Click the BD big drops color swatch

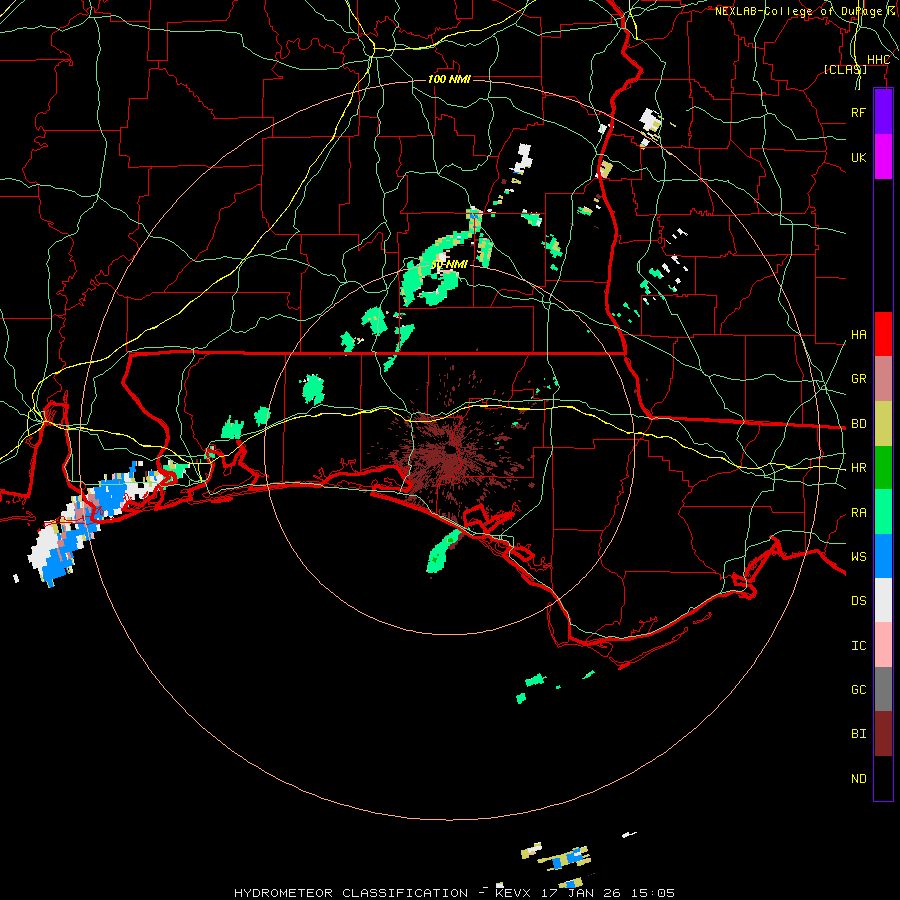[x=883, y=423]
